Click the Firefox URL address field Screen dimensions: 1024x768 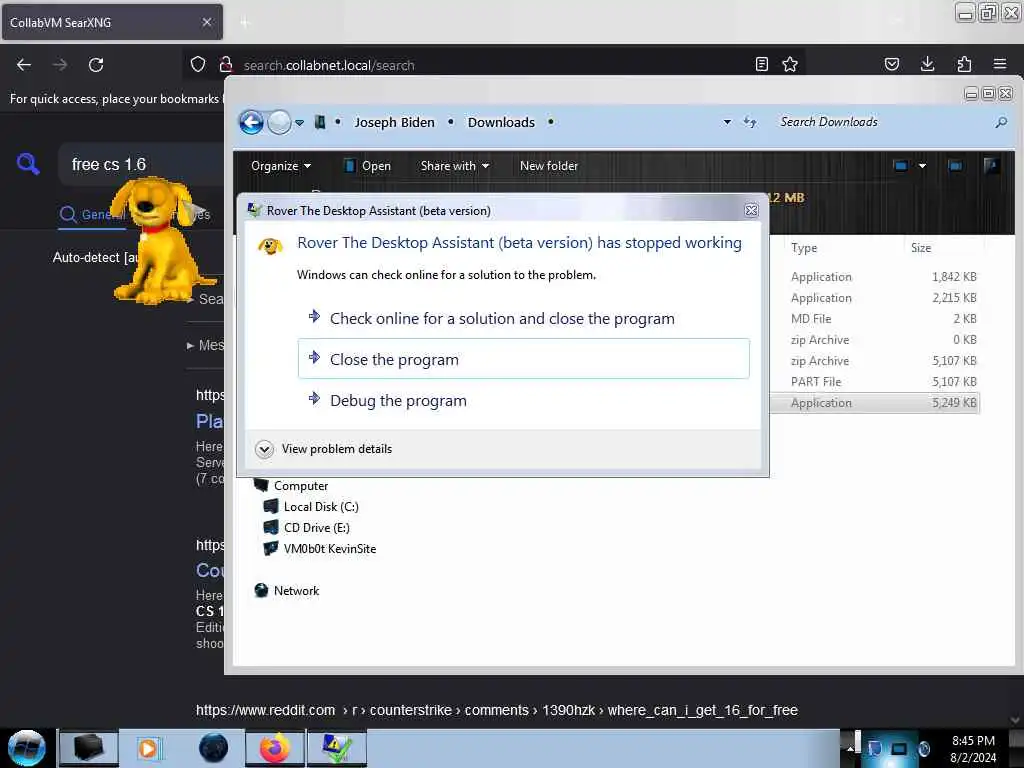coord(494,65)
